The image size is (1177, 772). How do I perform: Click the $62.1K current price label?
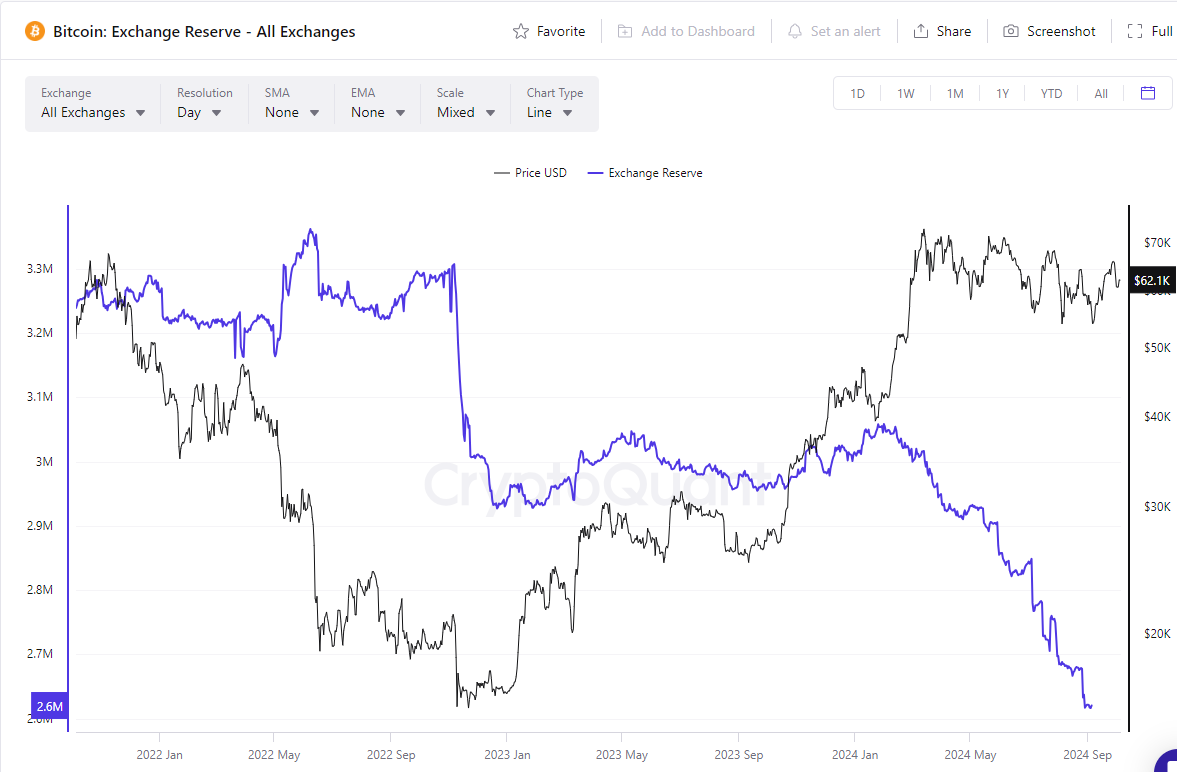(1148, 281)
